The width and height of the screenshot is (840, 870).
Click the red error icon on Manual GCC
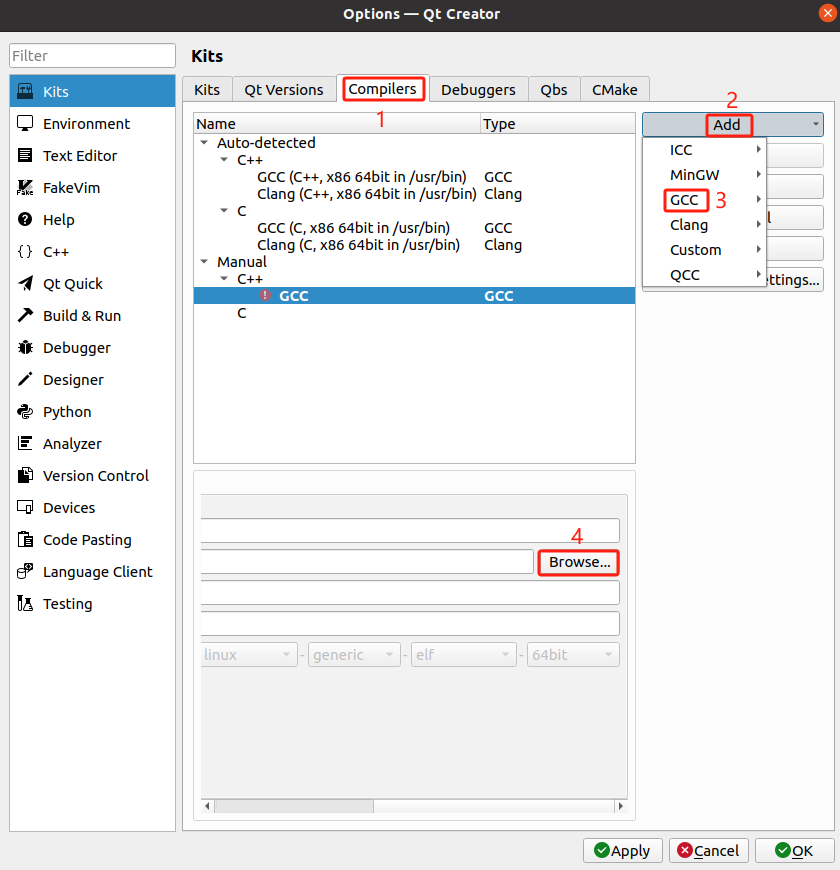pos(265,295)
